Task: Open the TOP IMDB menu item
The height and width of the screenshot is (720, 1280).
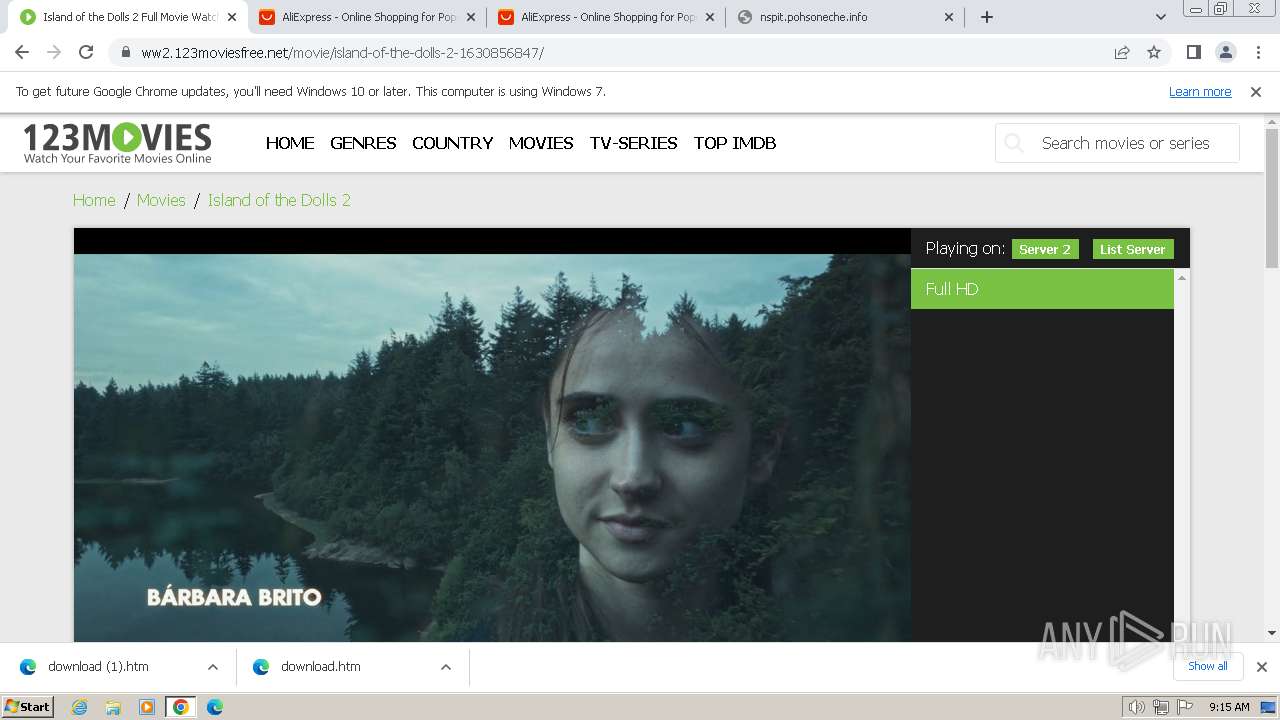Action: coord(735,143)
